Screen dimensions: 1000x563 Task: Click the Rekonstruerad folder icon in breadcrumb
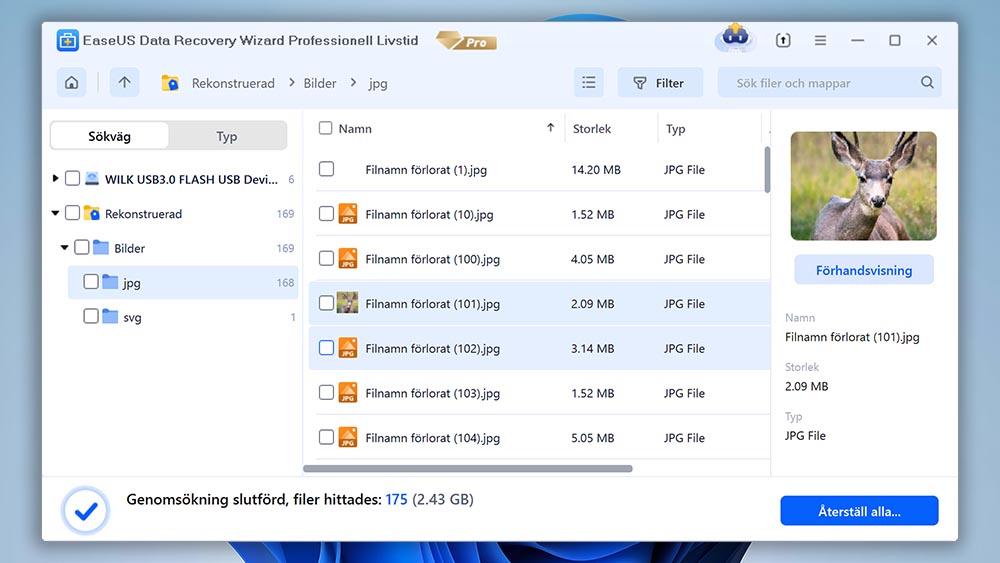click(x=170, y=83)
